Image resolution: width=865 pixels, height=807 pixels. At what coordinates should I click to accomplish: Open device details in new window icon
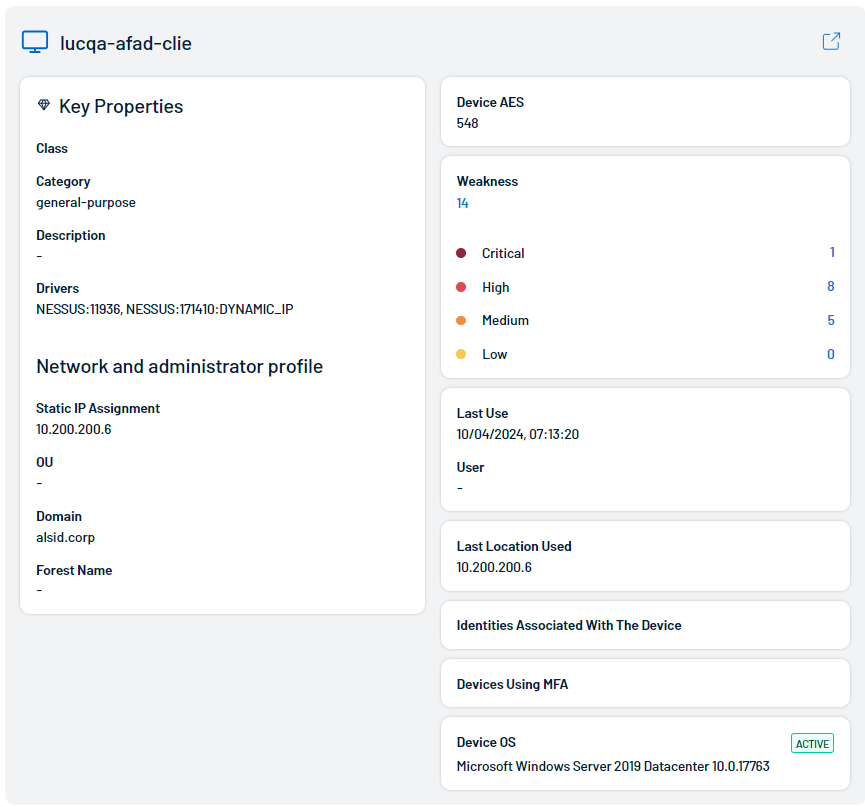point(831,41)
